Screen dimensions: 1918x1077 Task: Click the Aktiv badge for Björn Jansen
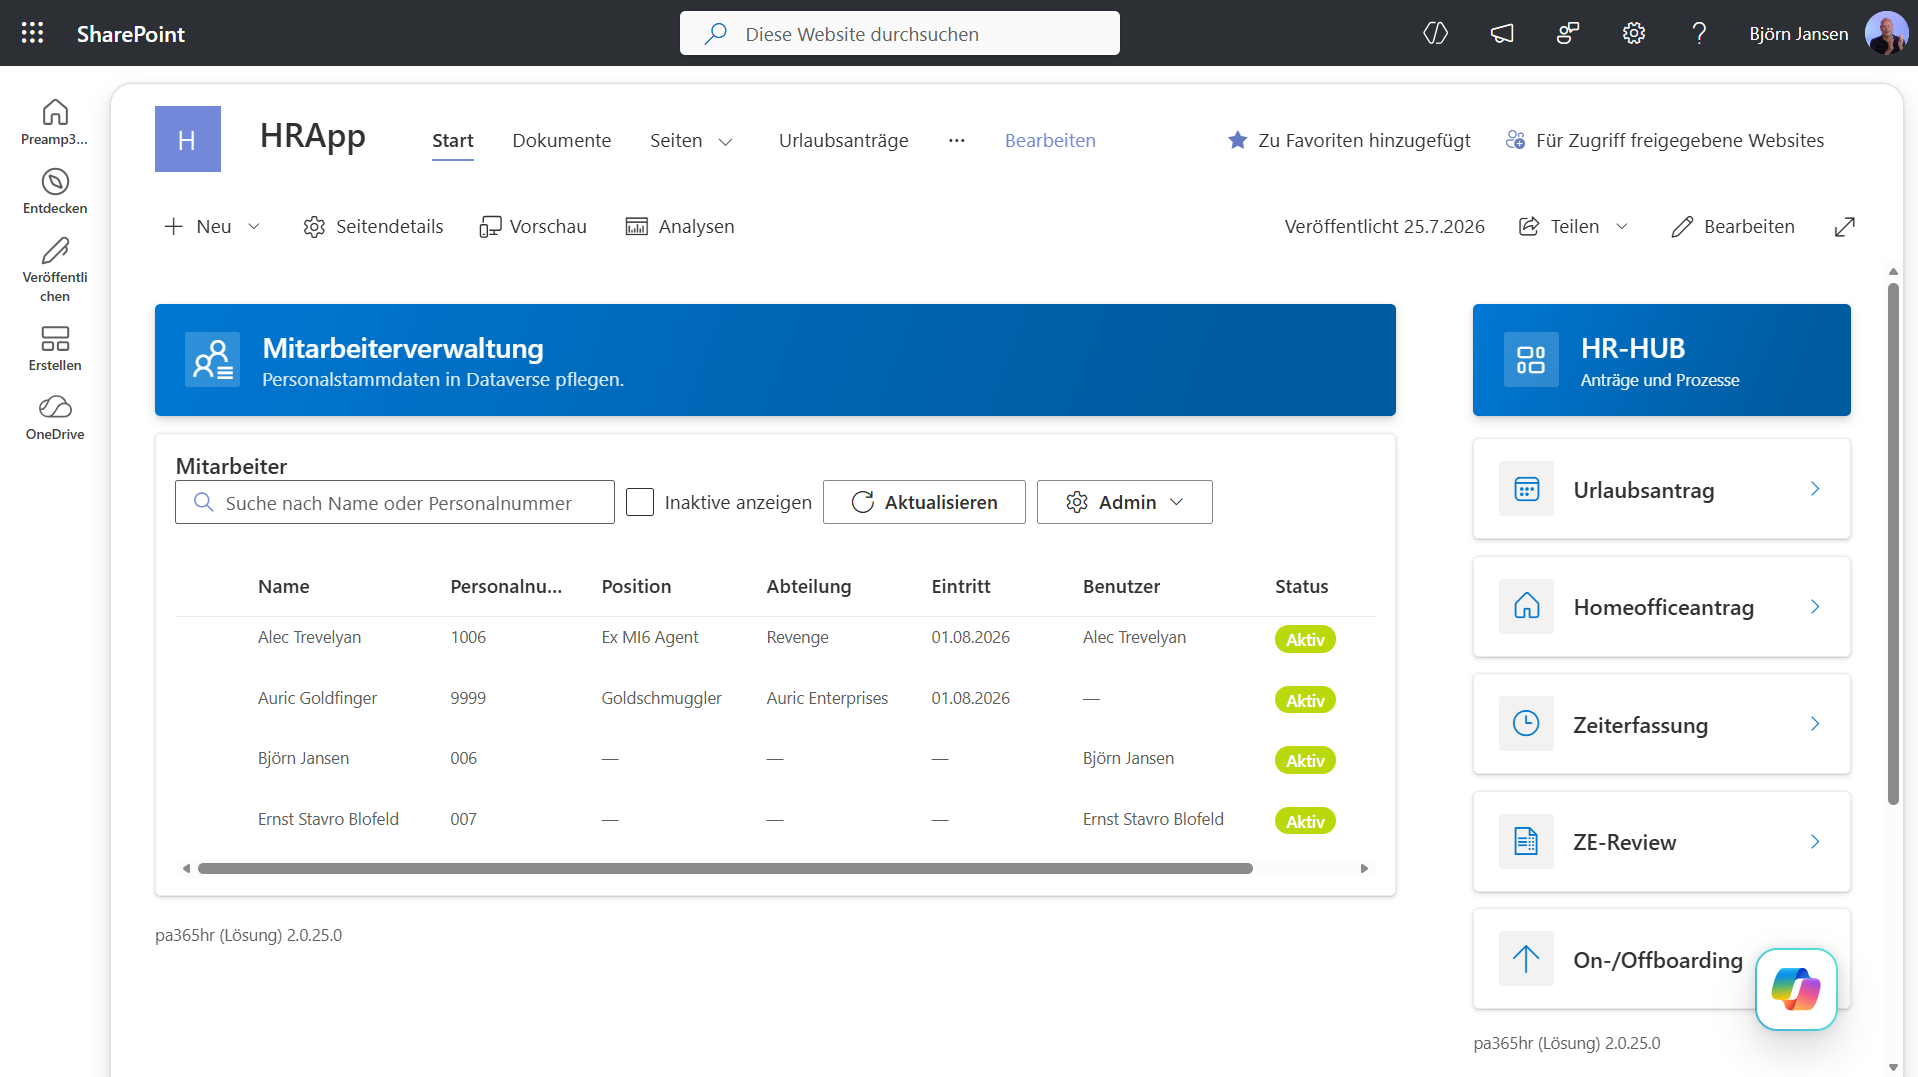click(x=1305, y=760)
